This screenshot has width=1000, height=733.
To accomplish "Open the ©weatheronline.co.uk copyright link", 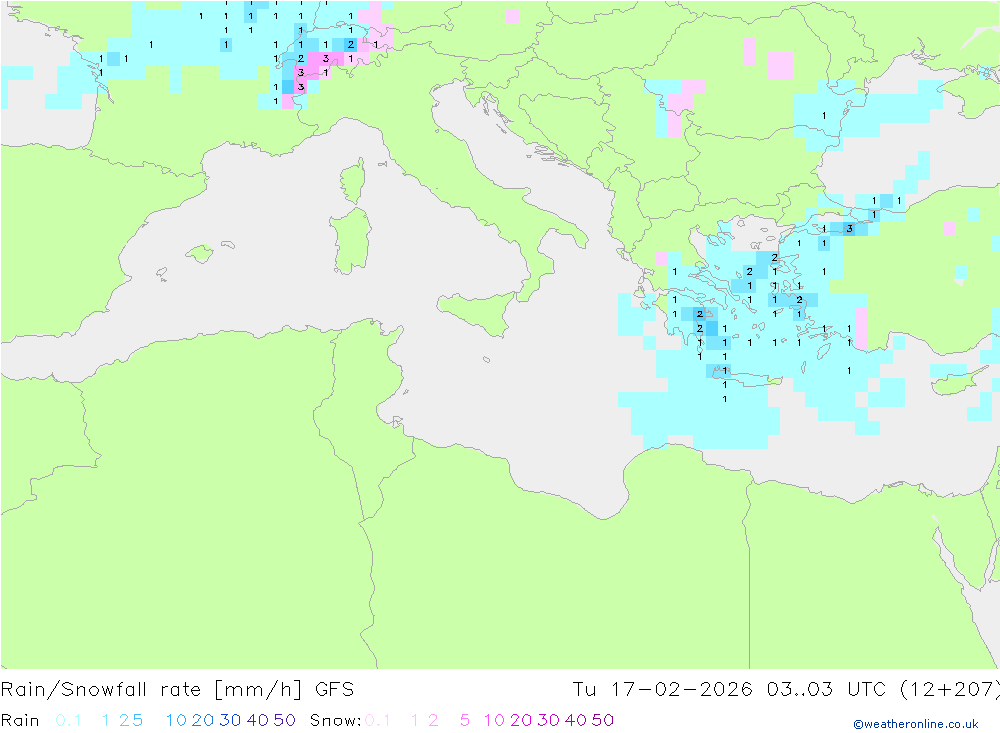I will tap(916, 724).
